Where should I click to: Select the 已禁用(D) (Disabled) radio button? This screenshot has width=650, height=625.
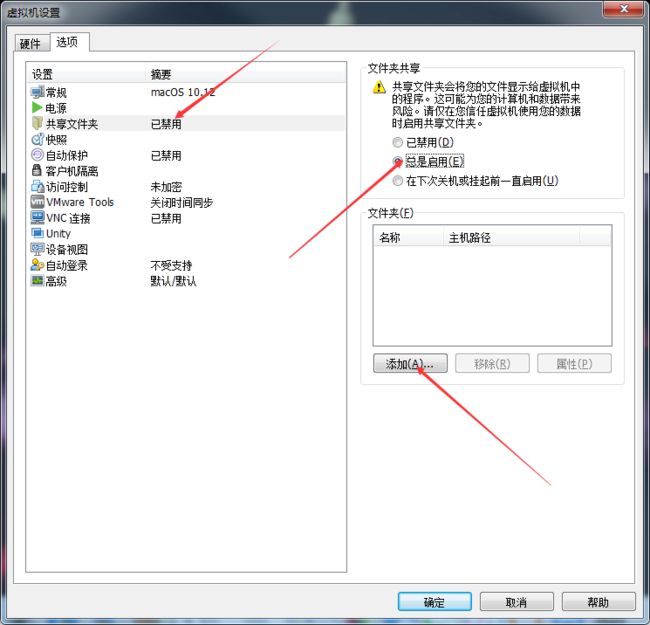point(398,143)
